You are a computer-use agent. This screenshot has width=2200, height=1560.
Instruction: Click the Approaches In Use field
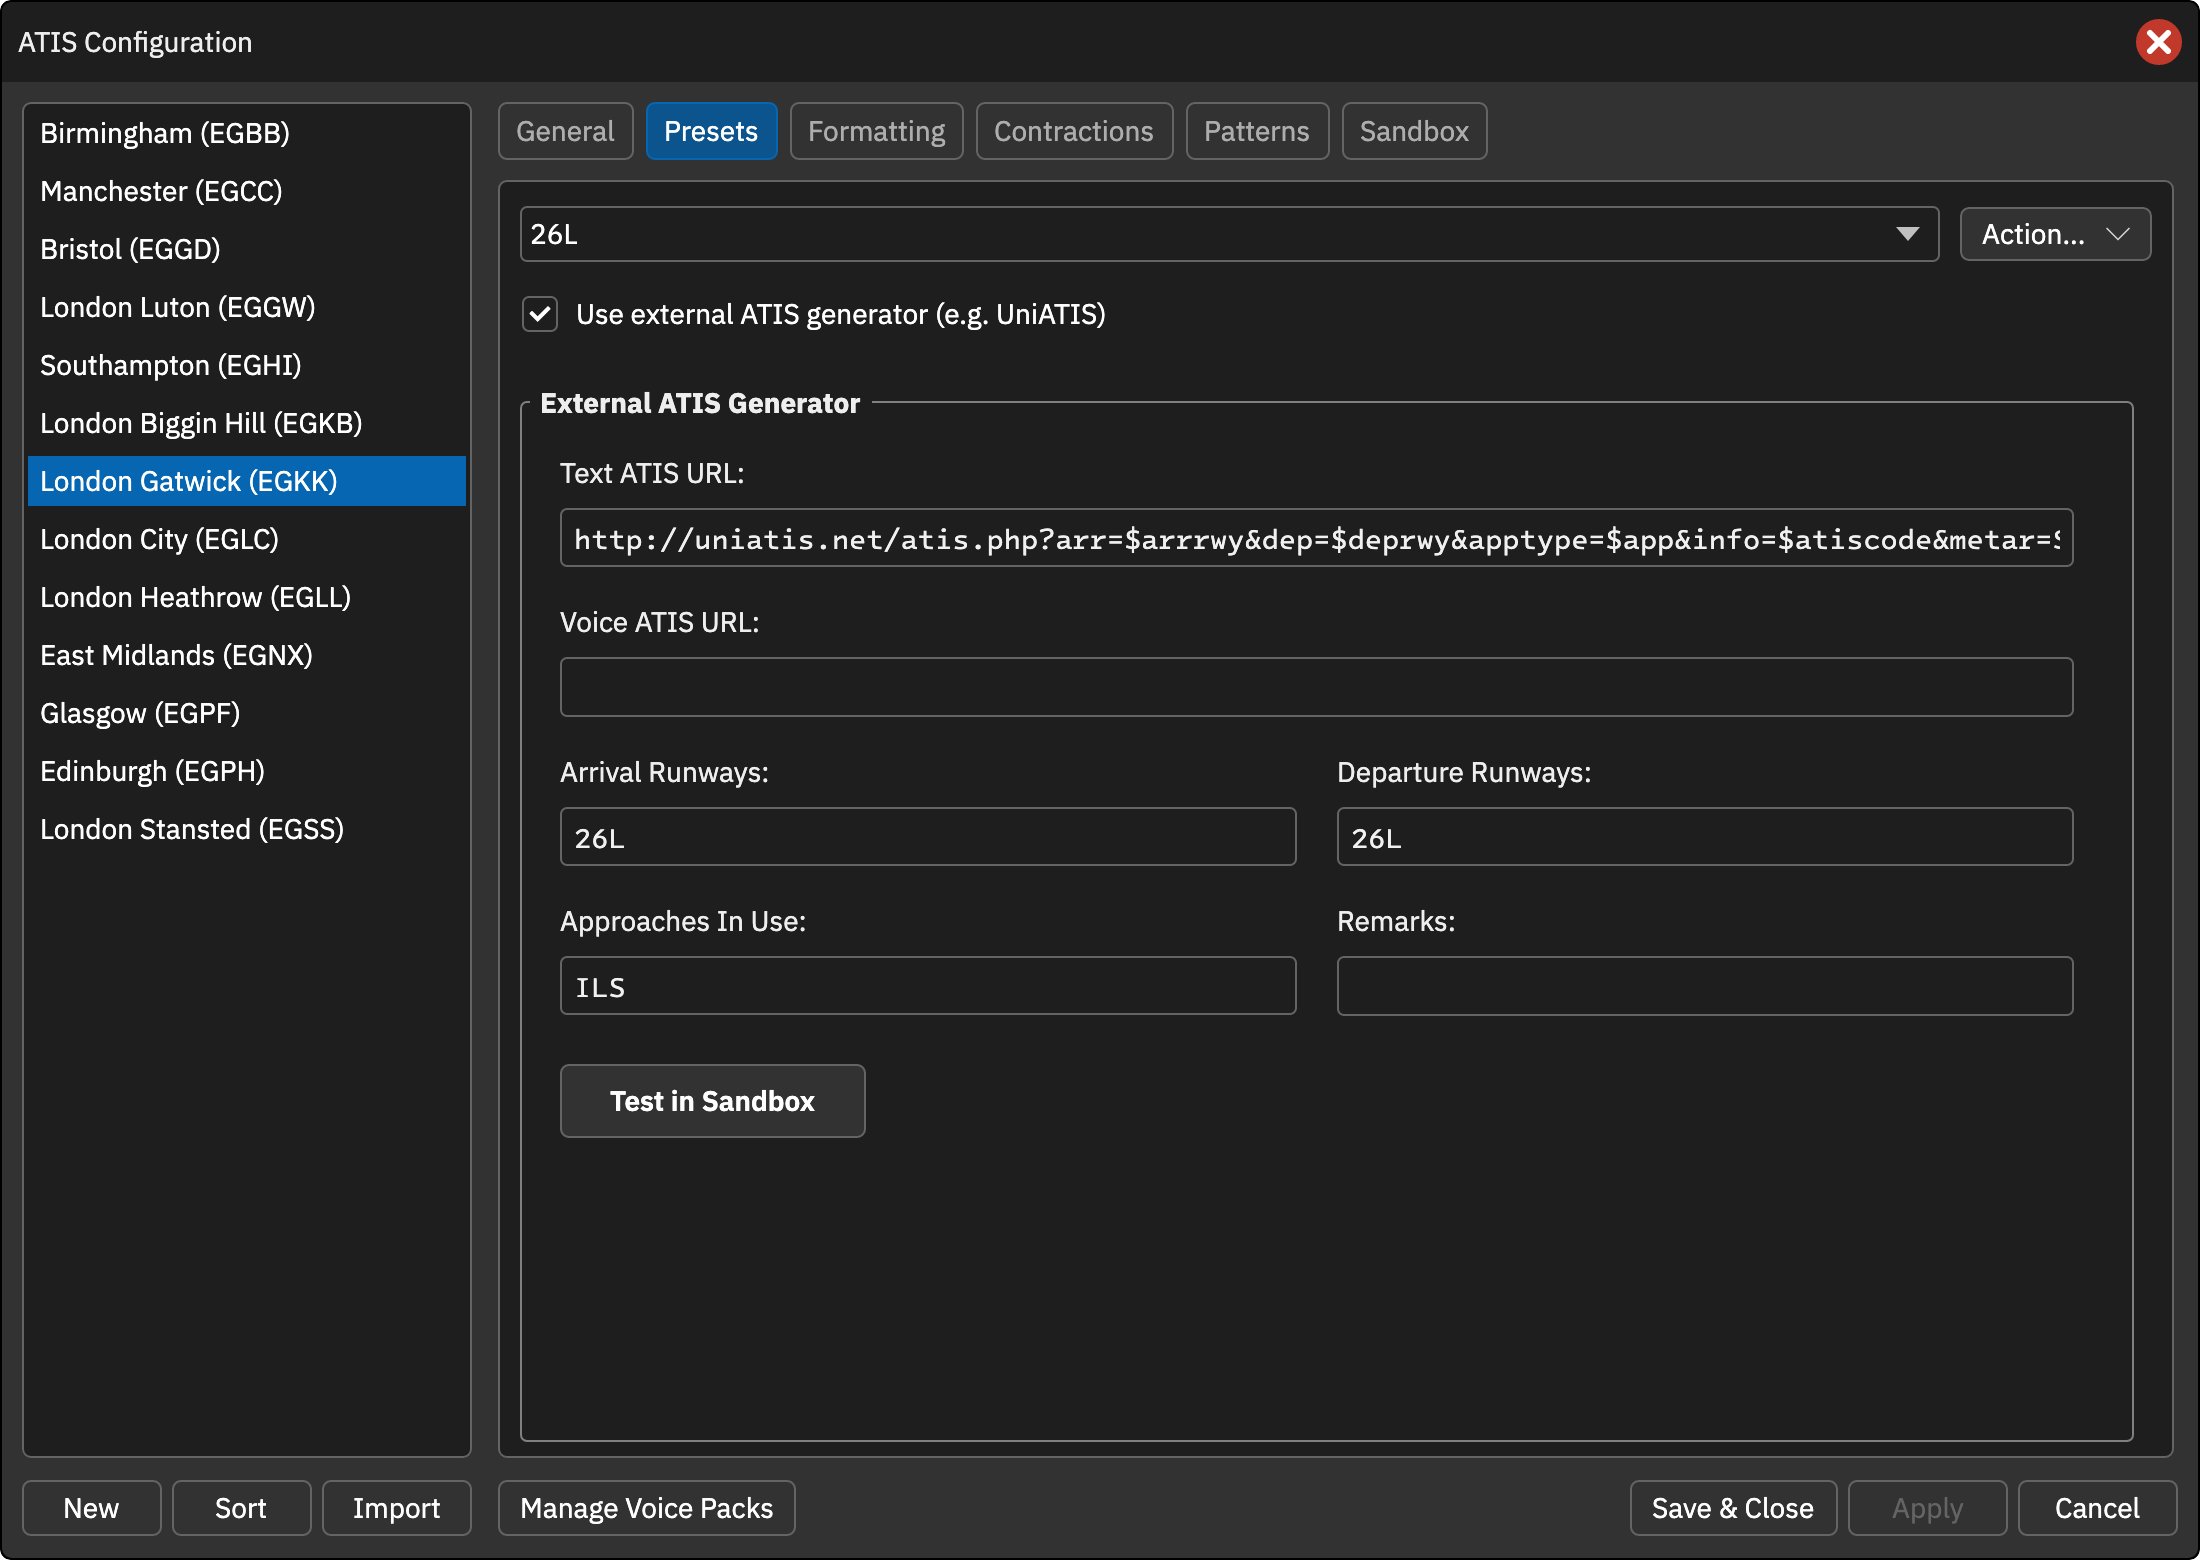click(x=928, y=986)
